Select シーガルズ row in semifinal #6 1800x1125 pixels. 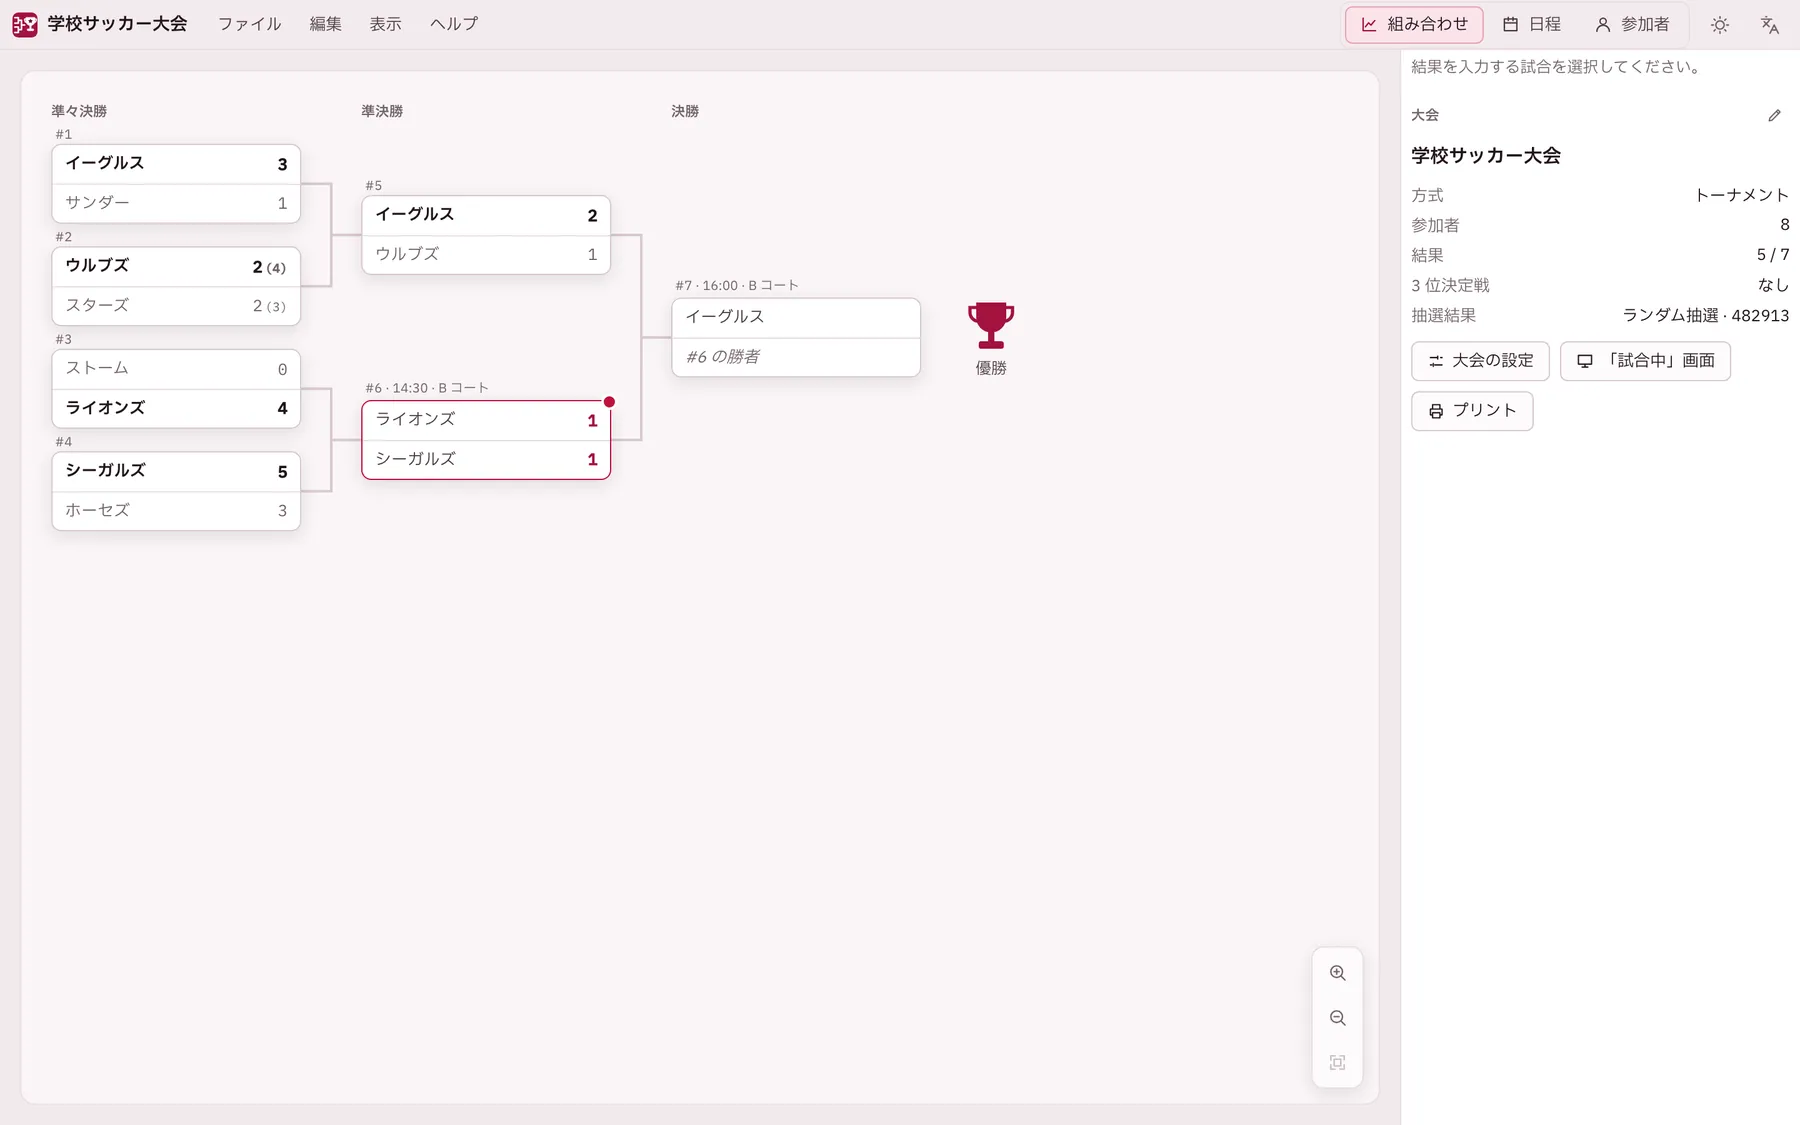point(486,460)
